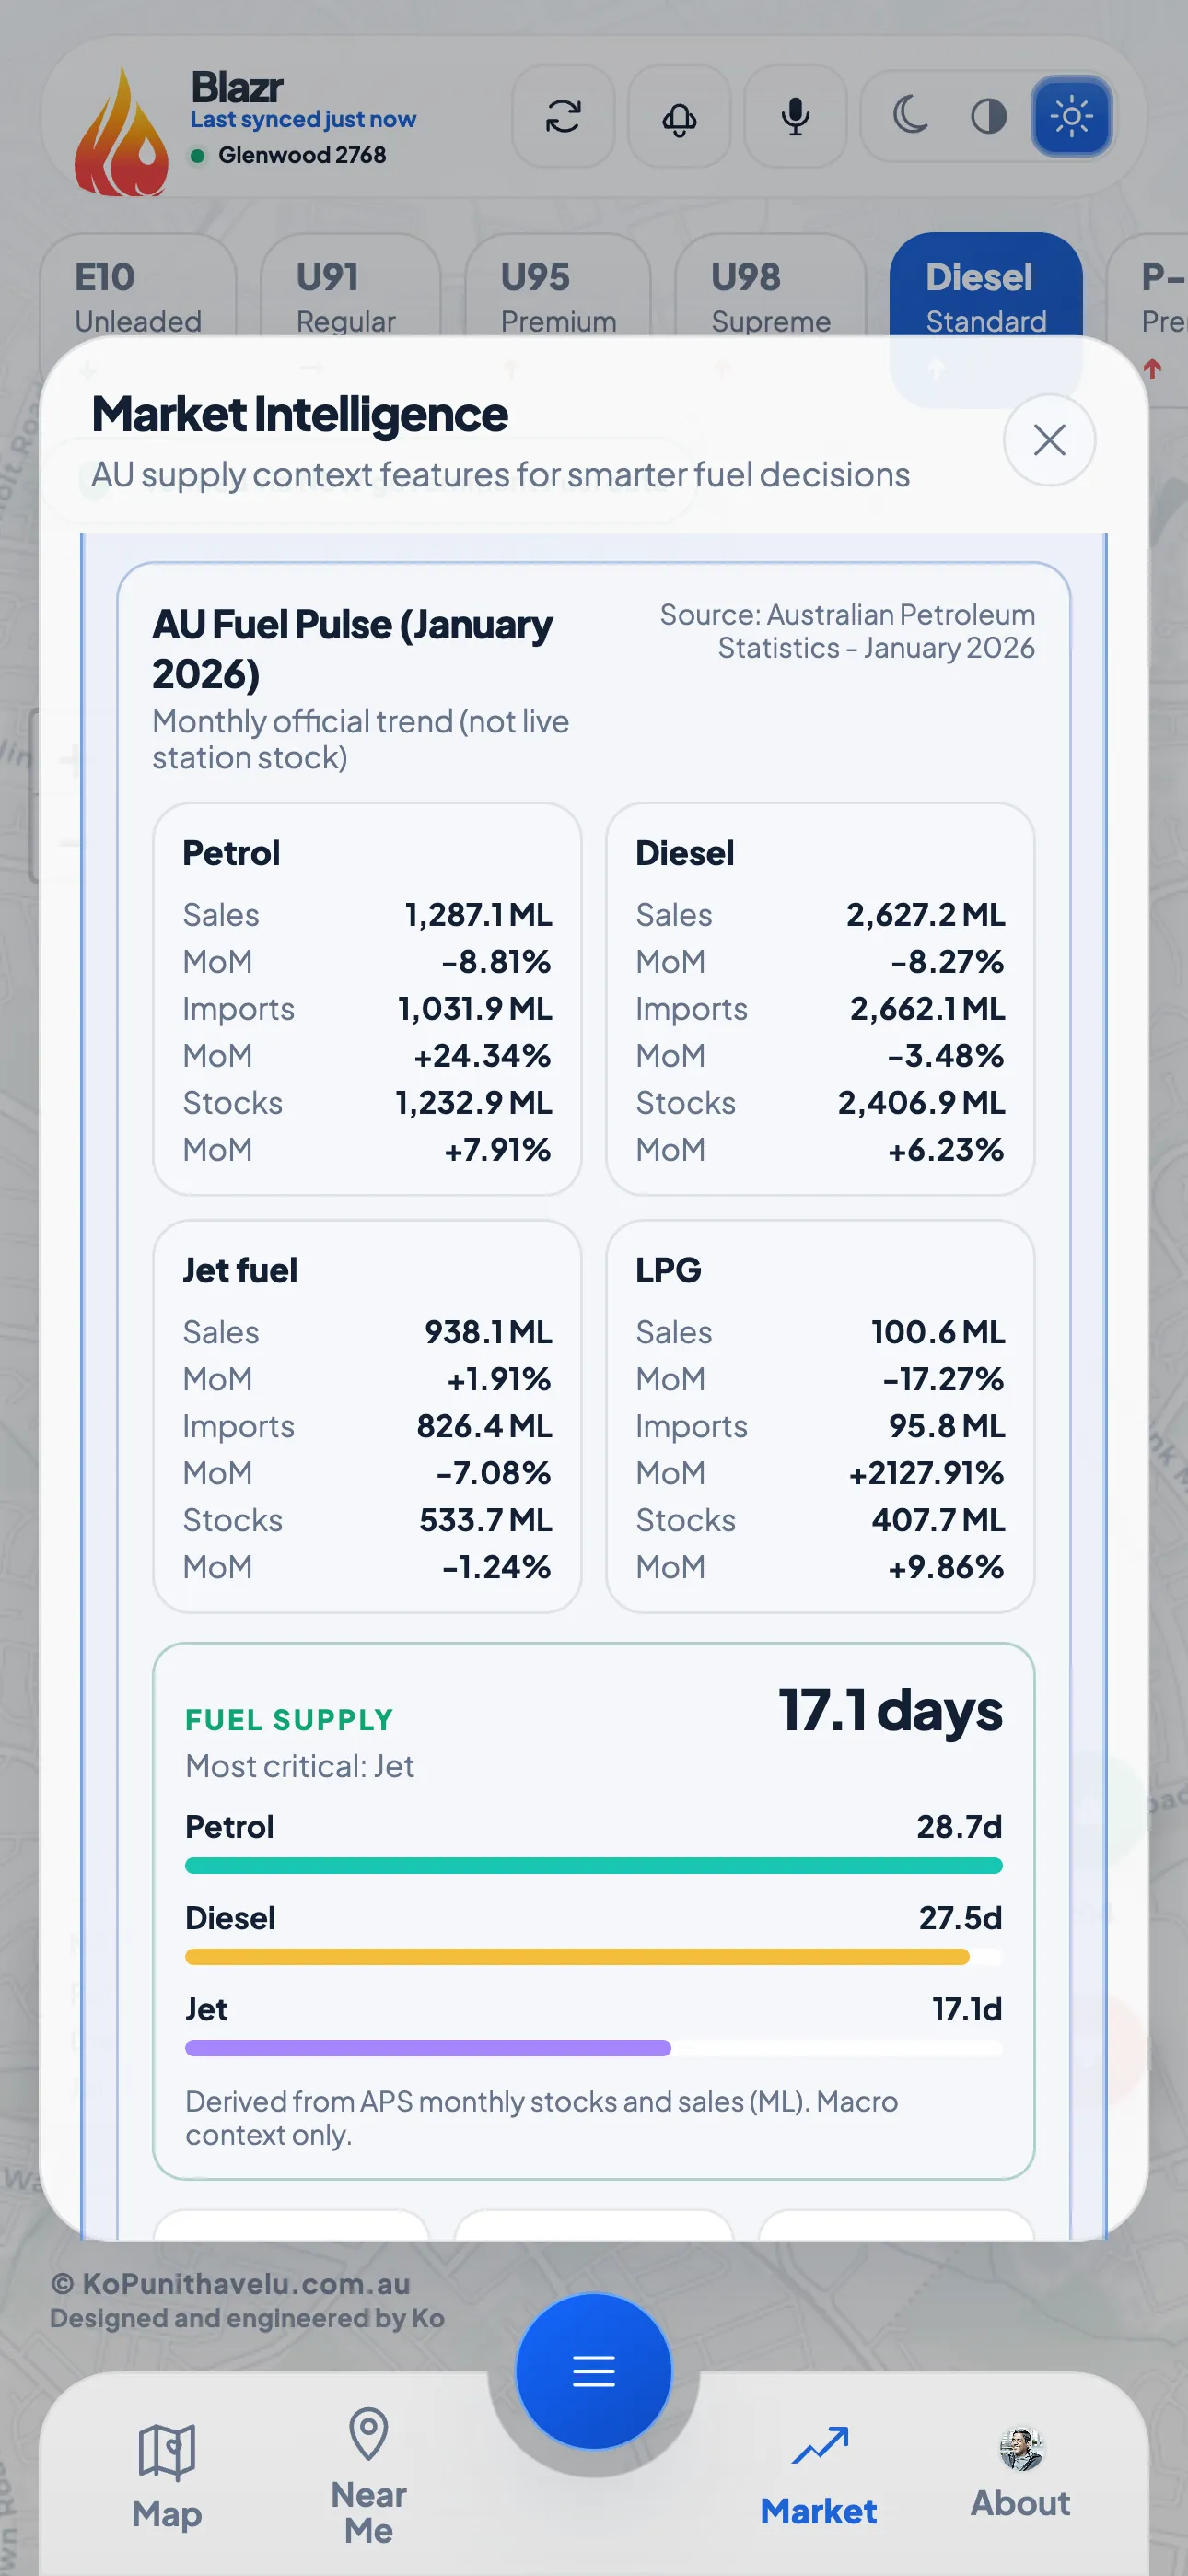Click the Blazr flame logo
The image size is (1188, 2576).
point(121,132)
